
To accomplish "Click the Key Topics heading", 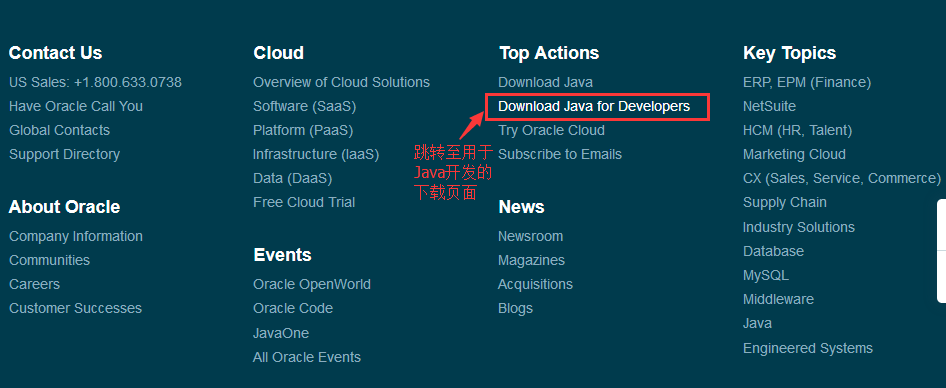I will pos(790,53).
